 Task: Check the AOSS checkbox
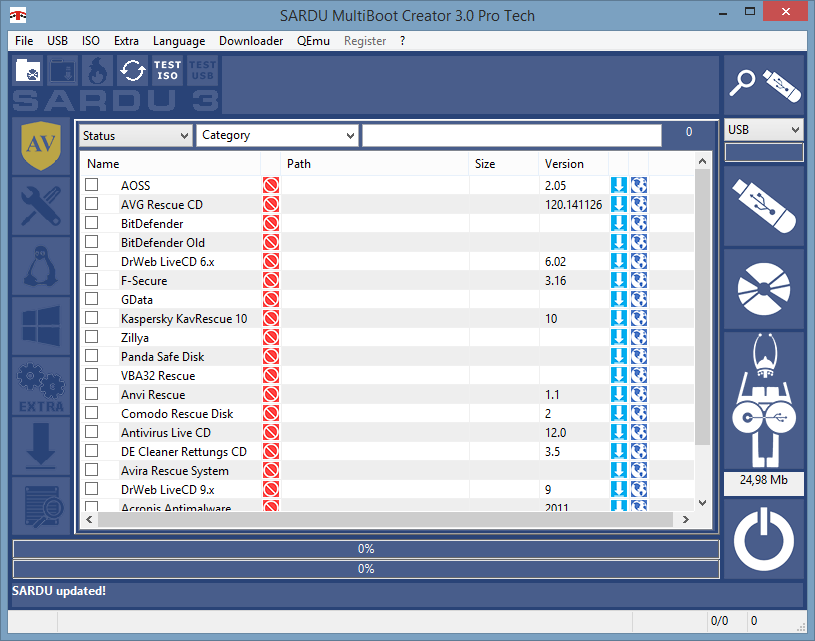click(91, 185)
